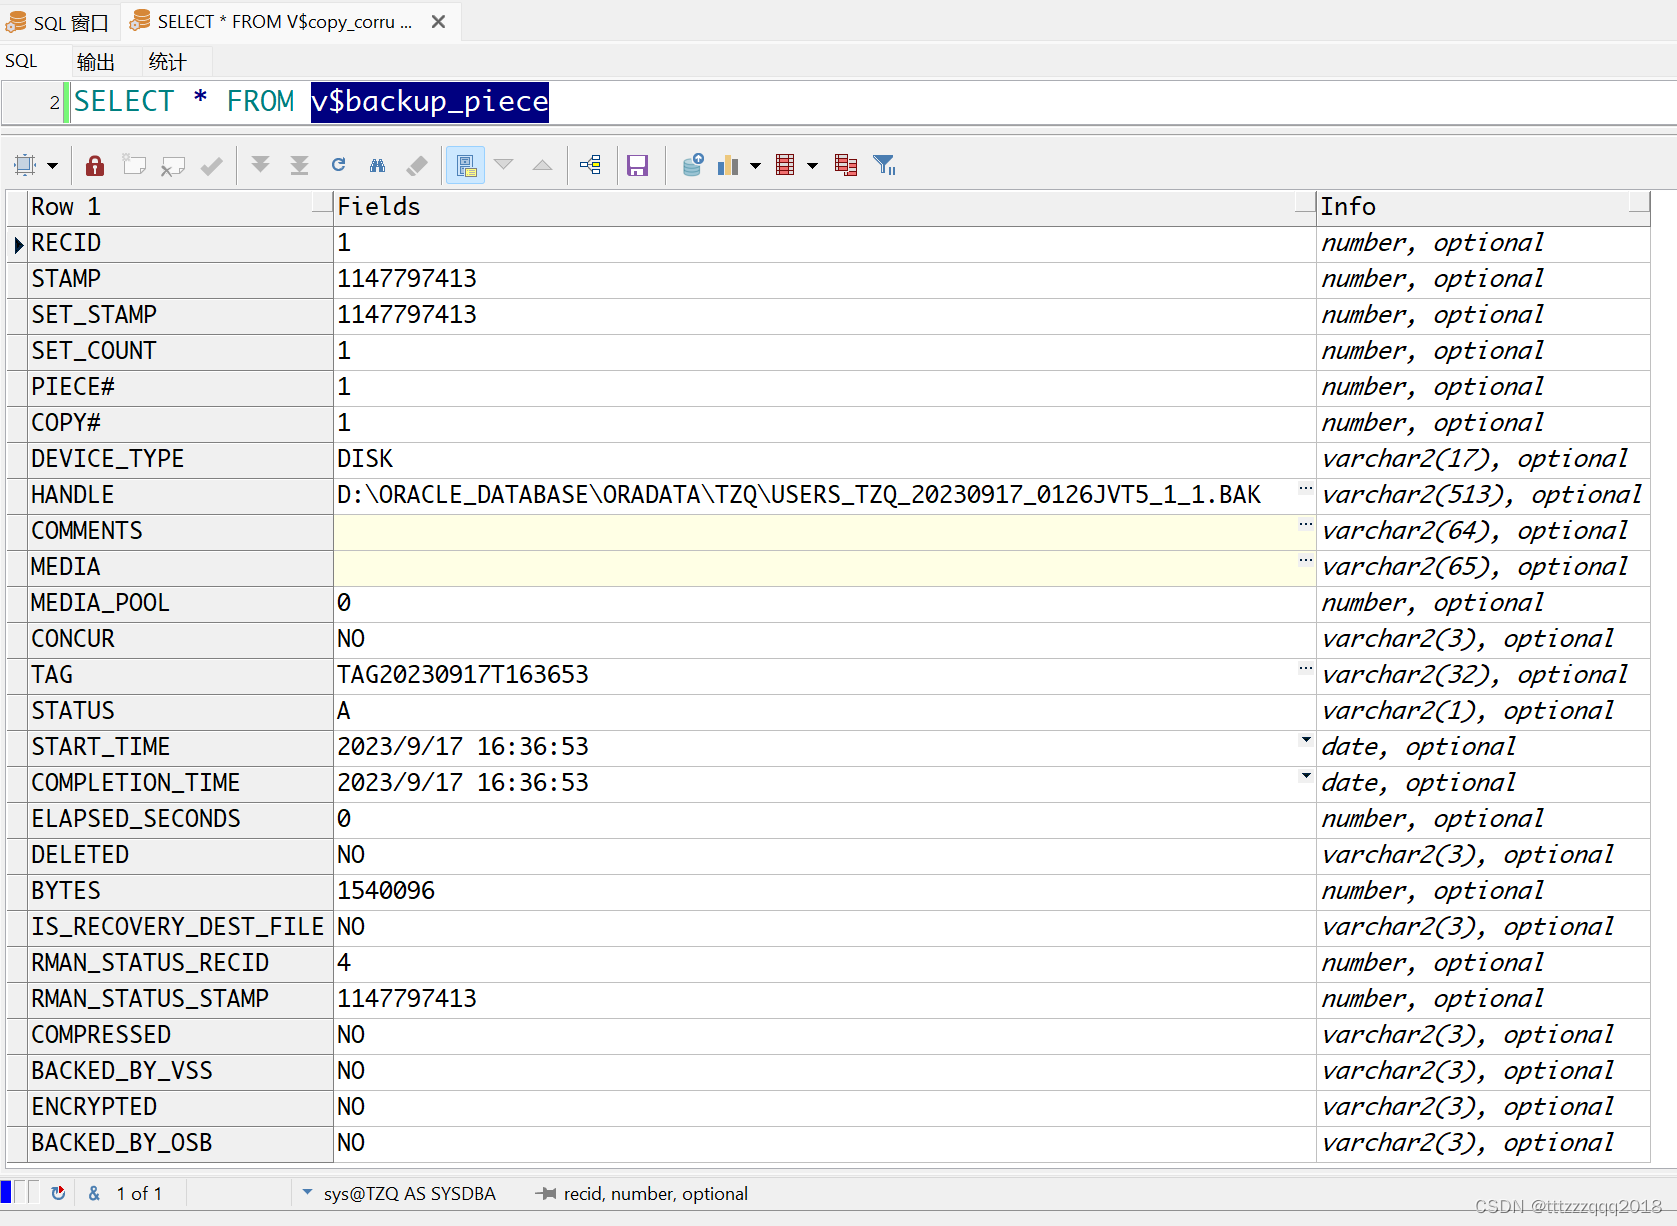Click the HANDLE file path value
Screen dimensions: 1677x1226
pos(799,495)
